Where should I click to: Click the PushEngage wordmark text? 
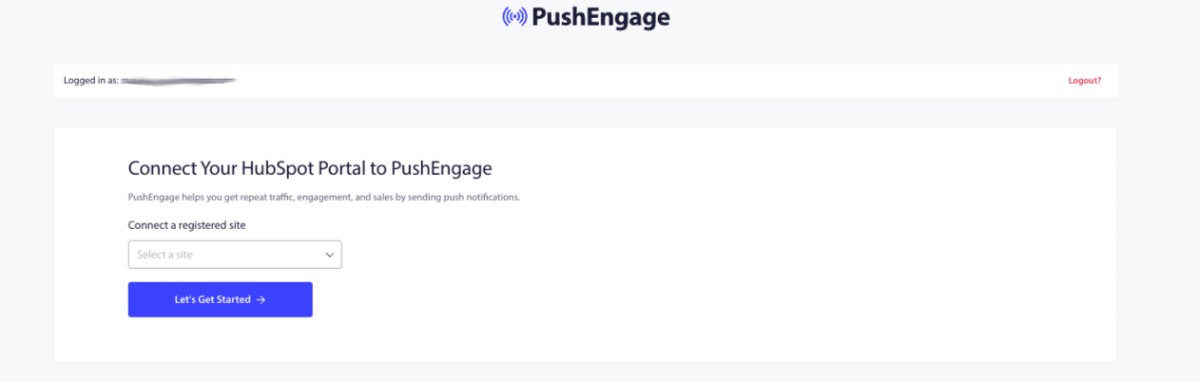[x=601, y=17]
